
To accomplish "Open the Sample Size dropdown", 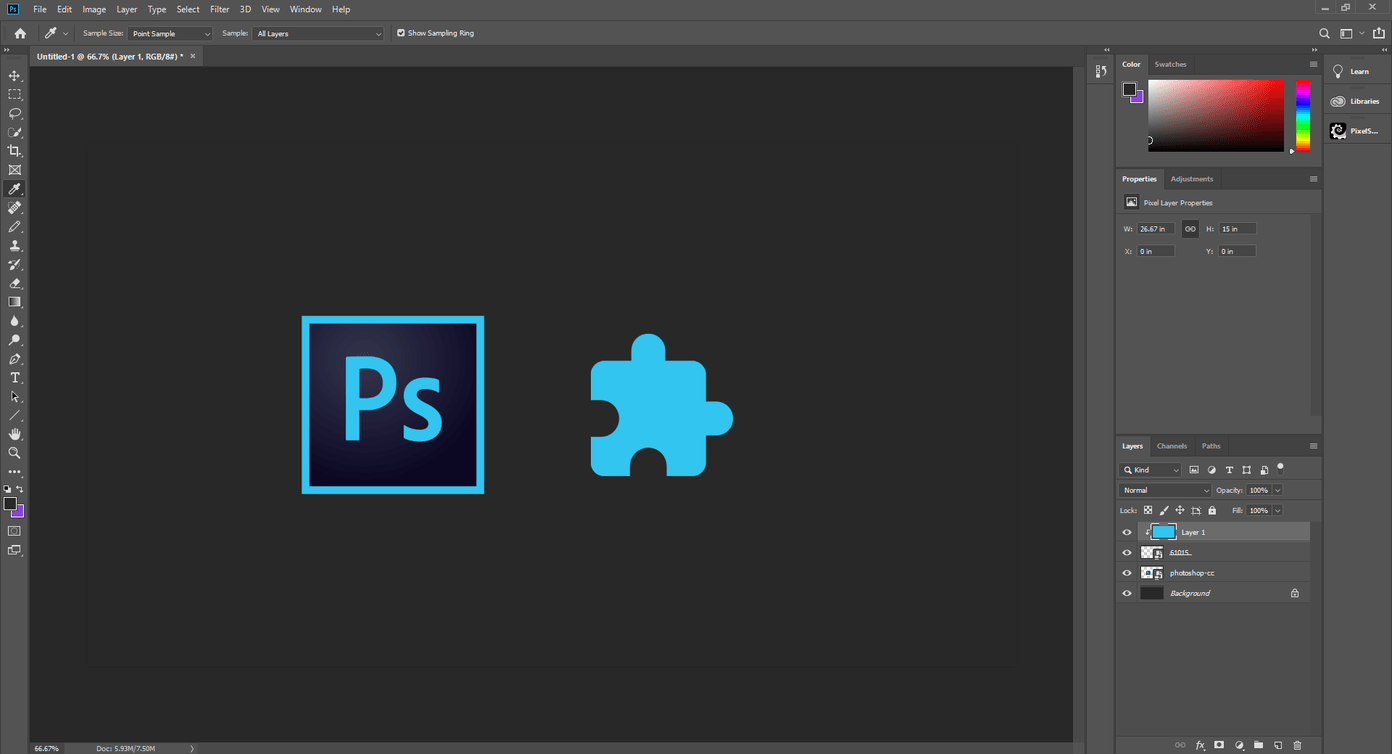I will (170, 33).
